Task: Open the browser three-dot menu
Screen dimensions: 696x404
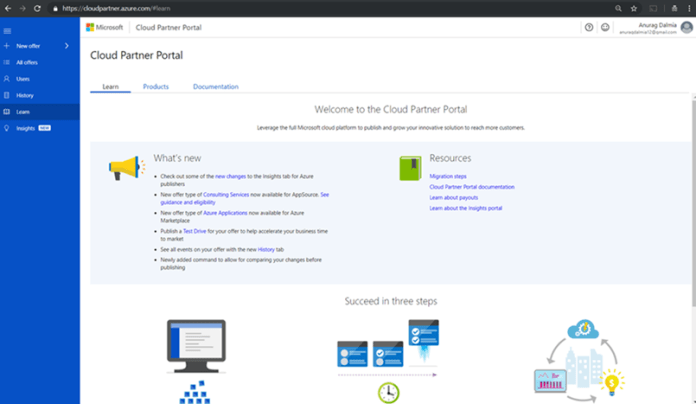Action: 689,8
